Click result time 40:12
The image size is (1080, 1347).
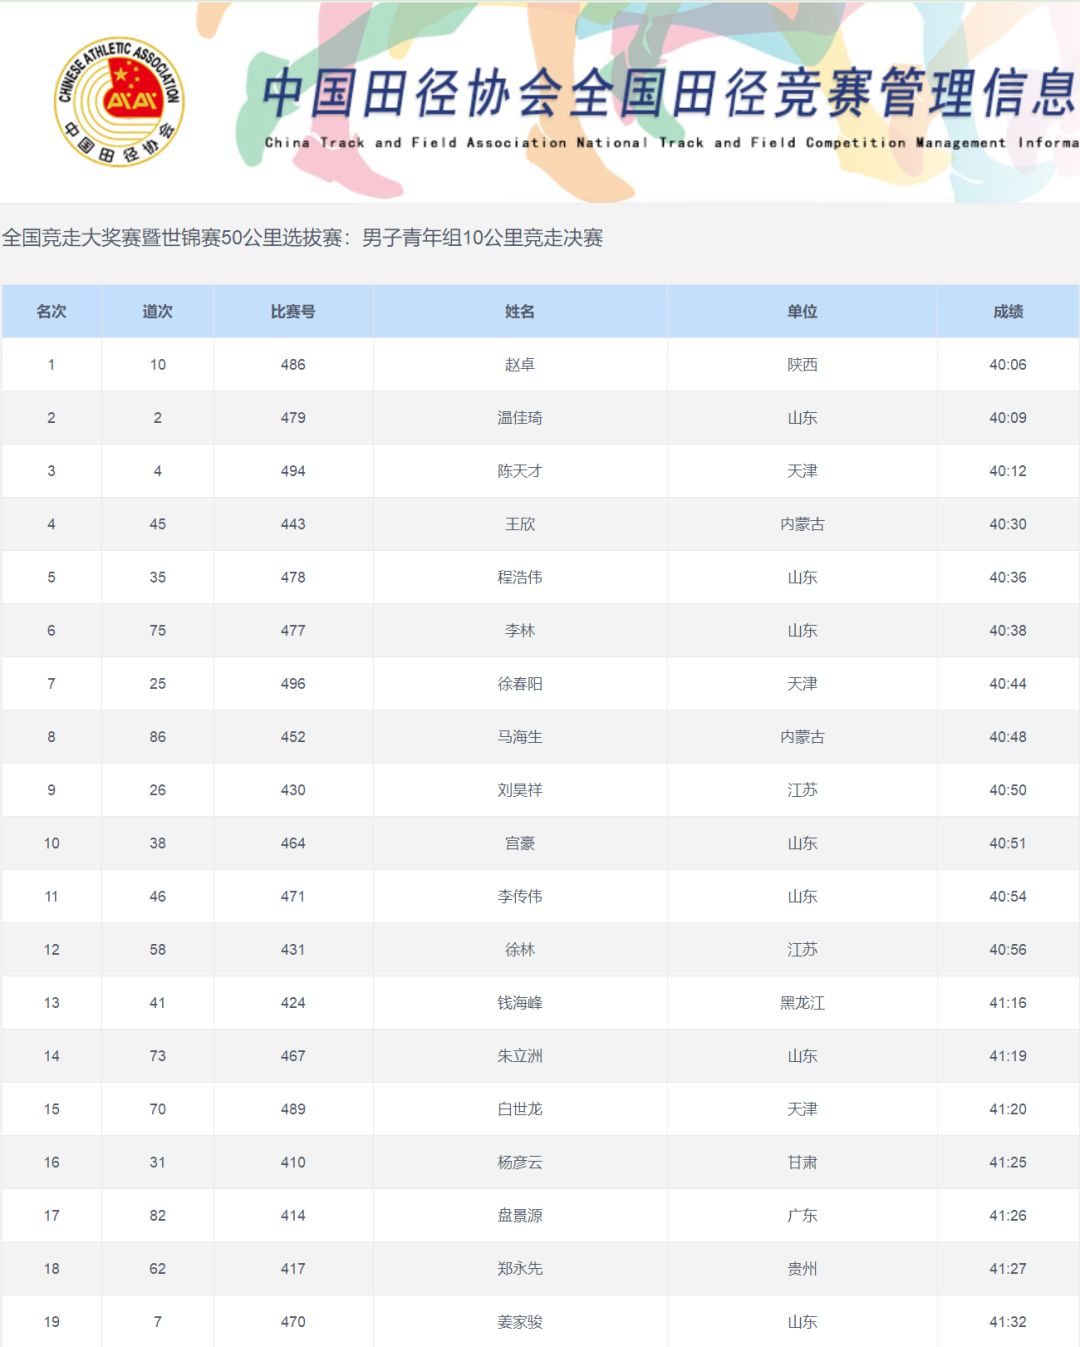(x=1008, y=471)
